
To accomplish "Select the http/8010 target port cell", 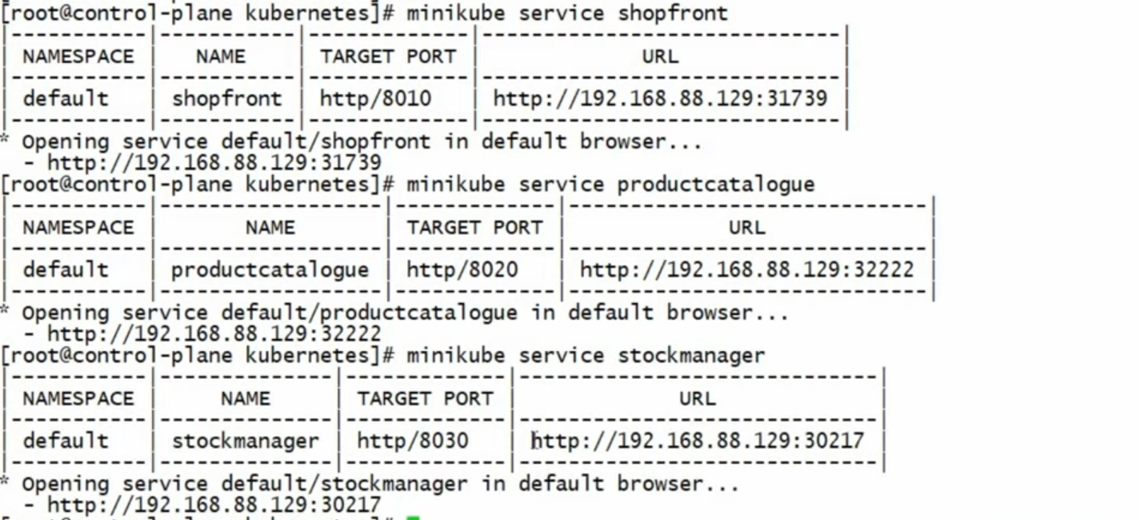I will point(376,99).
